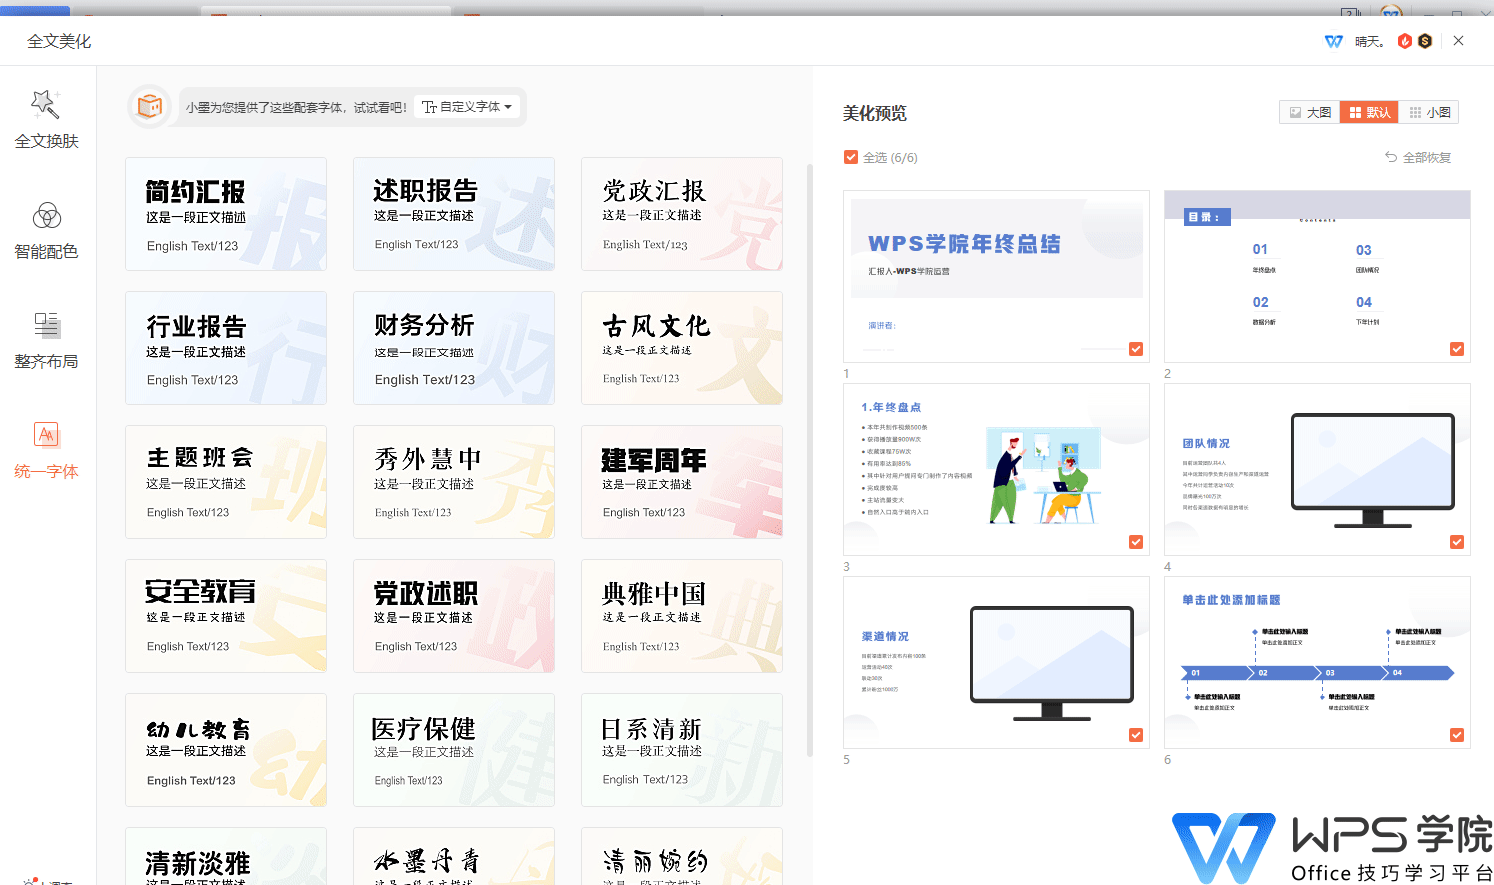Choose the 清丽婉约 font style card

click(x=682, y=857)
